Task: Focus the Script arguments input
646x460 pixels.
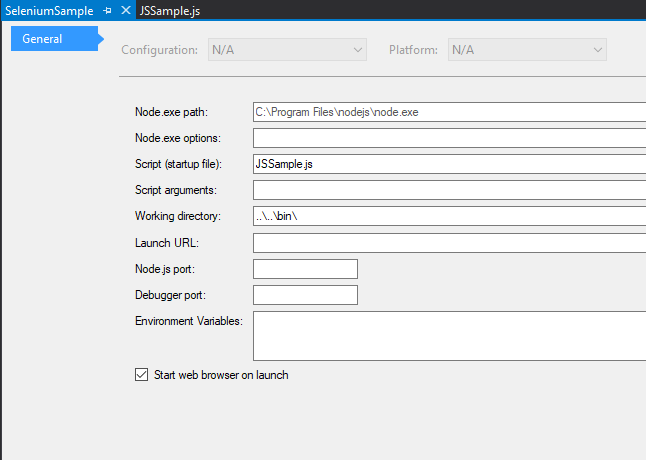Action: click(448, 190)
